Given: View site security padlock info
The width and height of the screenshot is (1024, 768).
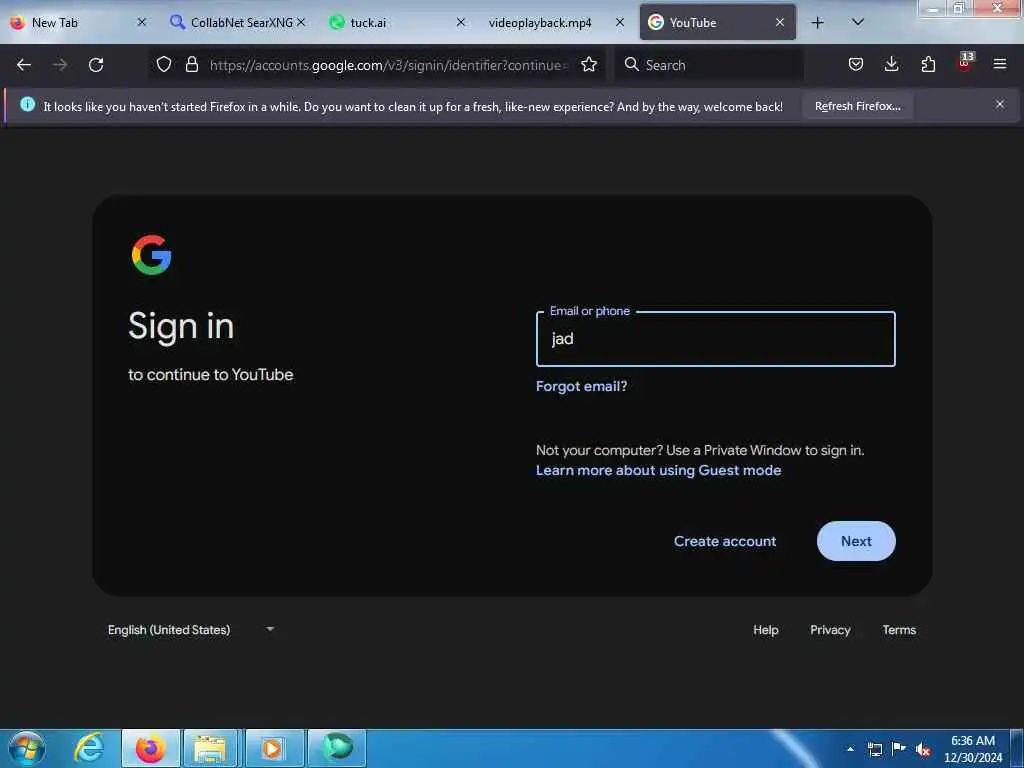Looking at the screenshot, I should (x=191, y=64).
